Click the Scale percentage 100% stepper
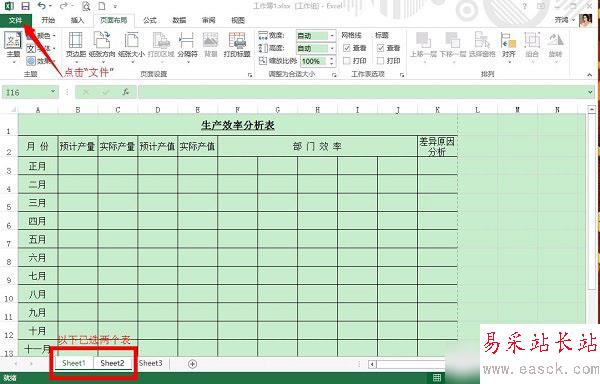 pos(332,61)
